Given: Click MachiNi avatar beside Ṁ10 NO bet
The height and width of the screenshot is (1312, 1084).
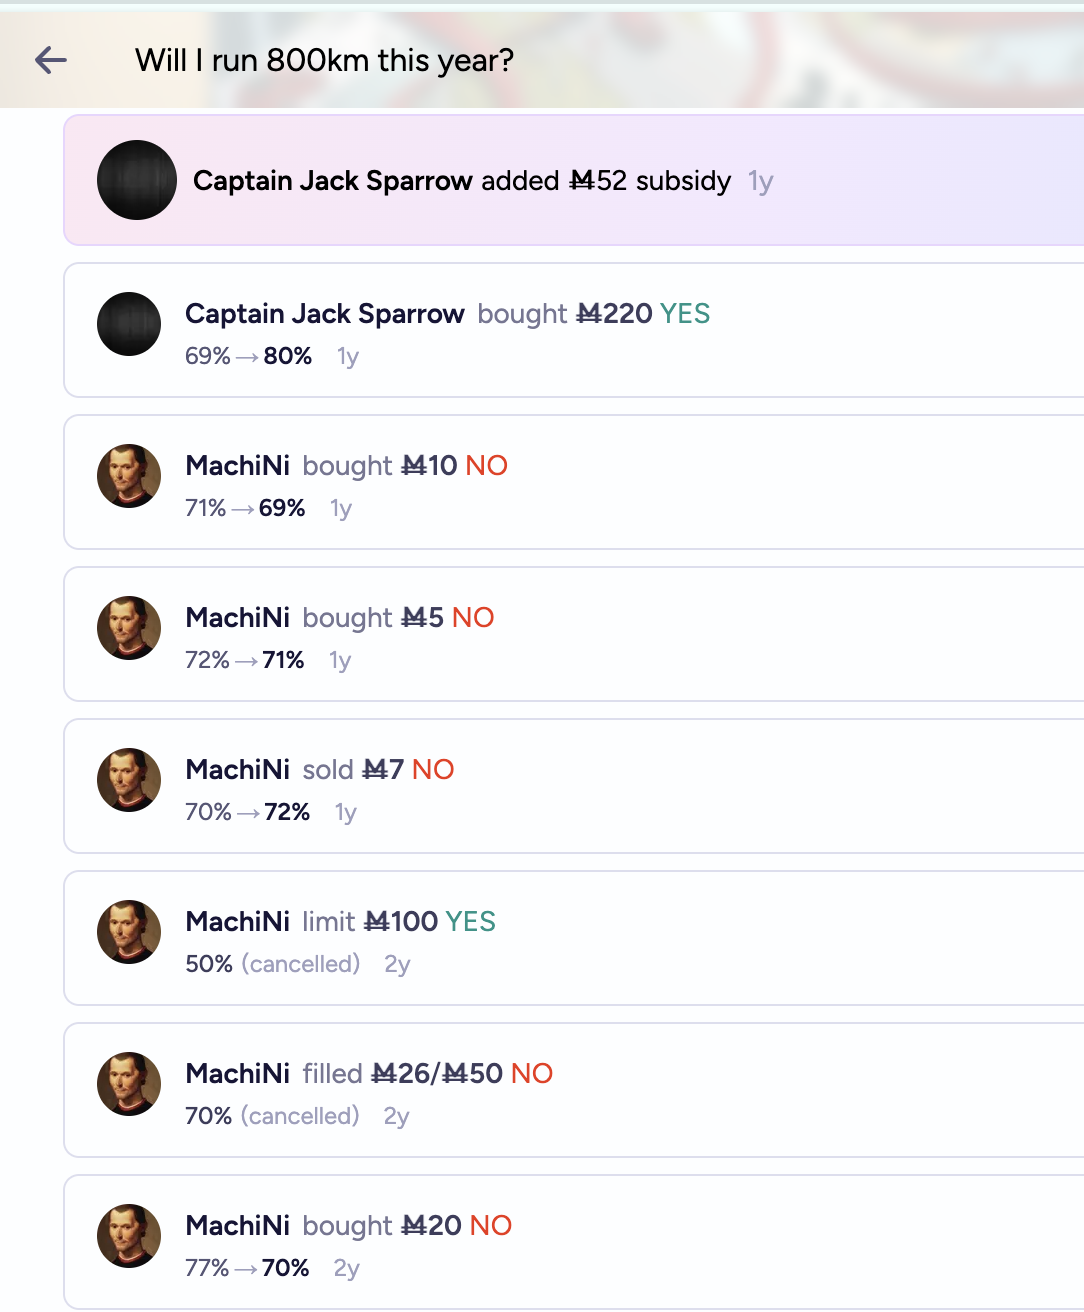Looking at the screenshot, I should [x=129, y=476].
